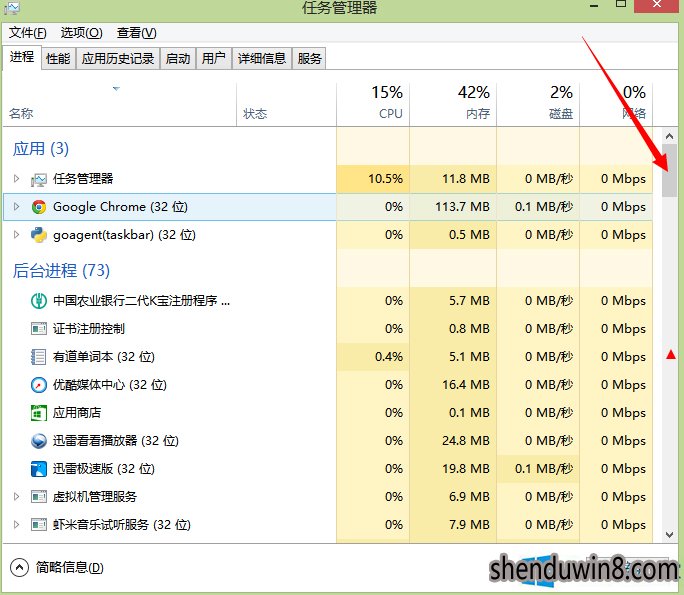Open the 文件(F) menu
This screenshot has height=595, width=684.
pos(27,33)
